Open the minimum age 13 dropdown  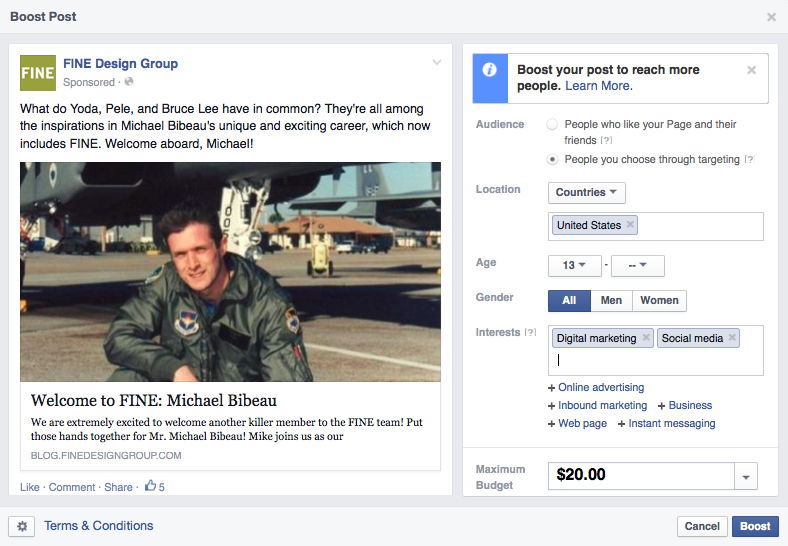574,265
